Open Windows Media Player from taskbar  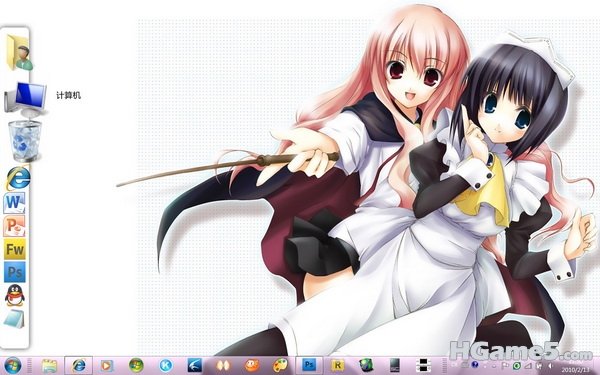point(106,365)
